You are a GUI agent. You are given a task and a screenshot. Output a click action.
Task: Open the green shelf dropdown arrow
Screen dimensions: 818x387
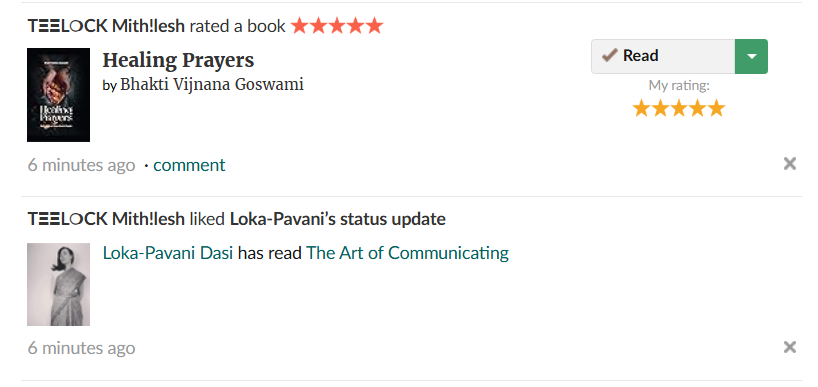pos(751,56)
